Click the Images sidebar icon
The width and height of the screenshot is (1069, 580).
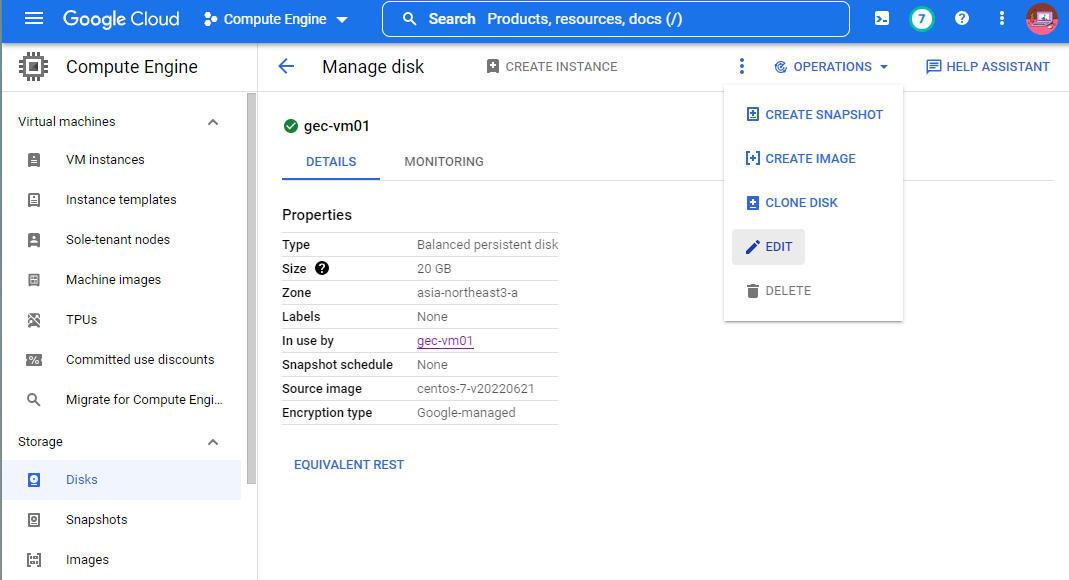[33, 560]
